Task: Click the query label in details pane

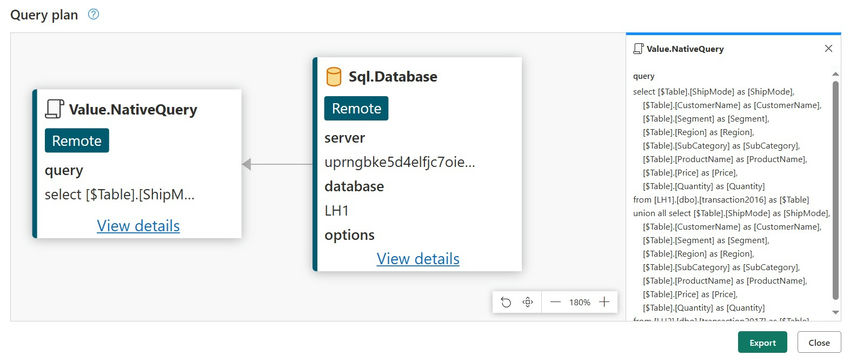Action: coord(643,76)
